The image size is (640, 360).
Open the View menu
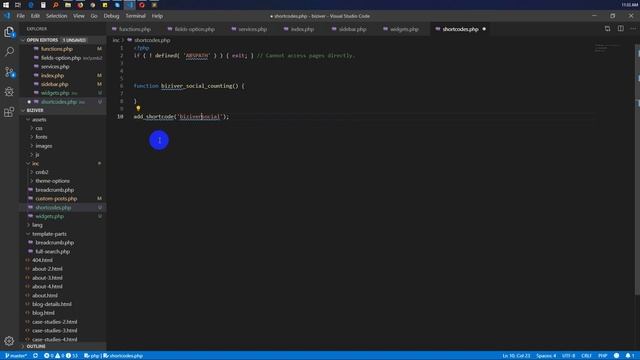[x=79, y=16]
